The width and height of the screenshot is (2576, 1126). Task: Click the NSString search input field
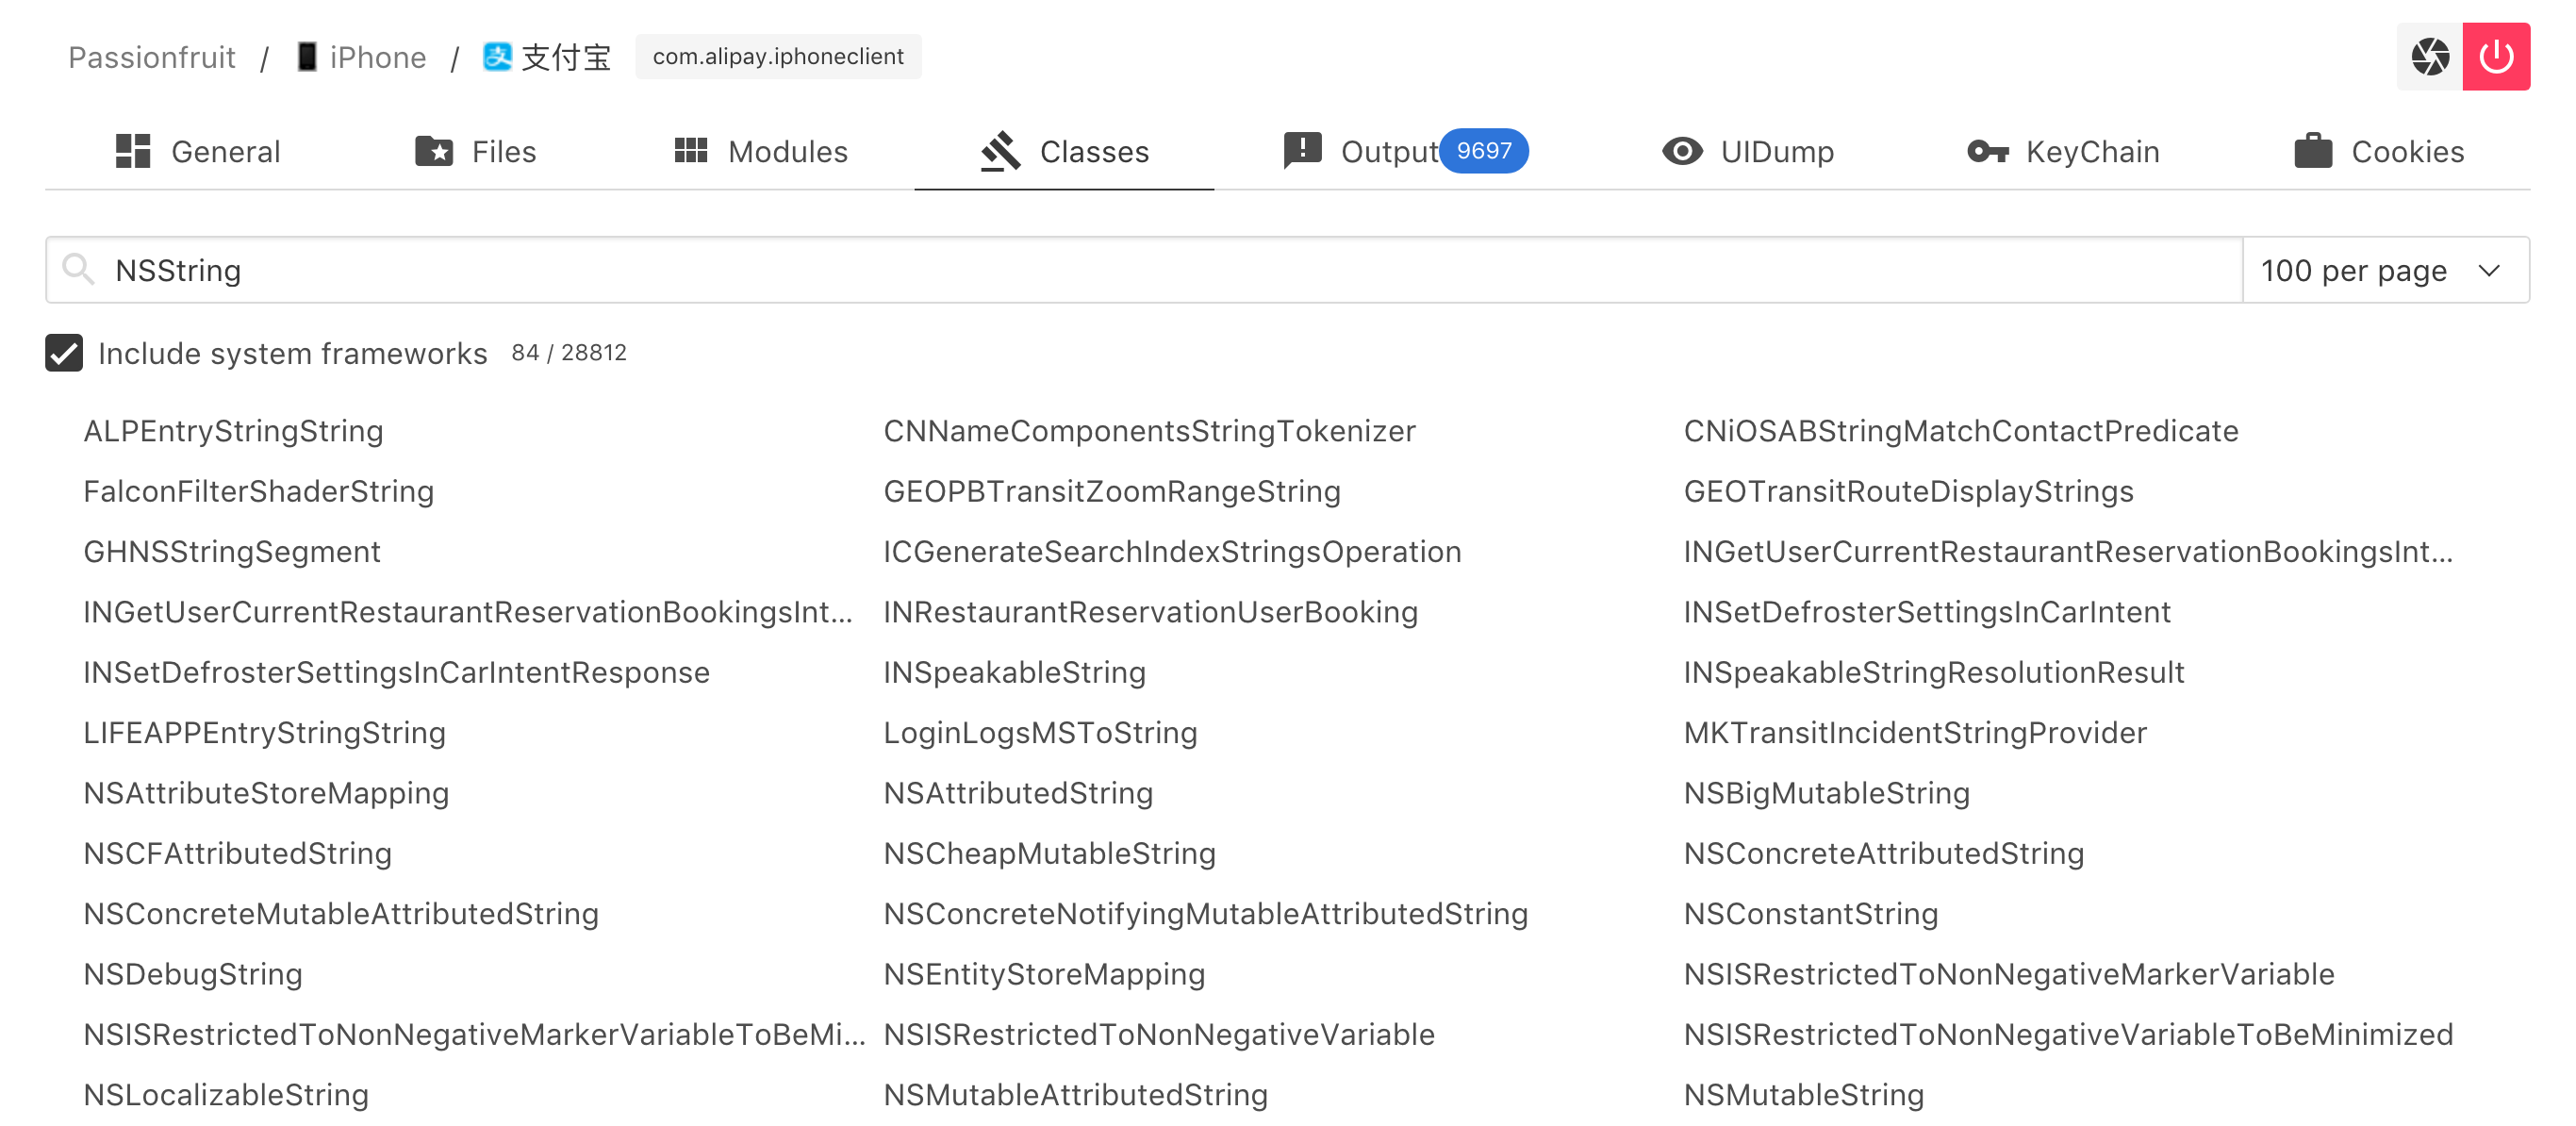(1140, 270)
